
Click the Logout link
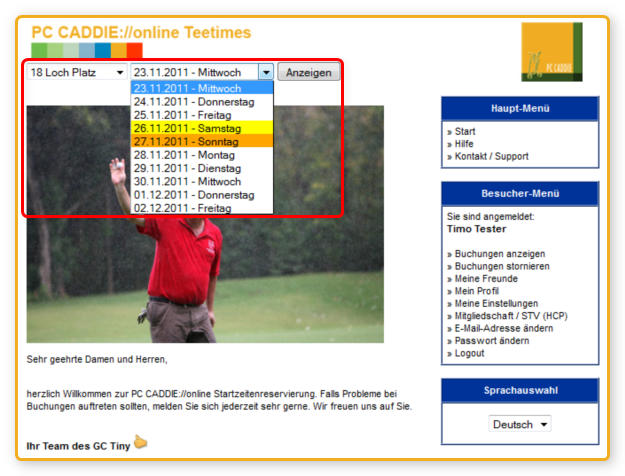click(x=469, y=353)
